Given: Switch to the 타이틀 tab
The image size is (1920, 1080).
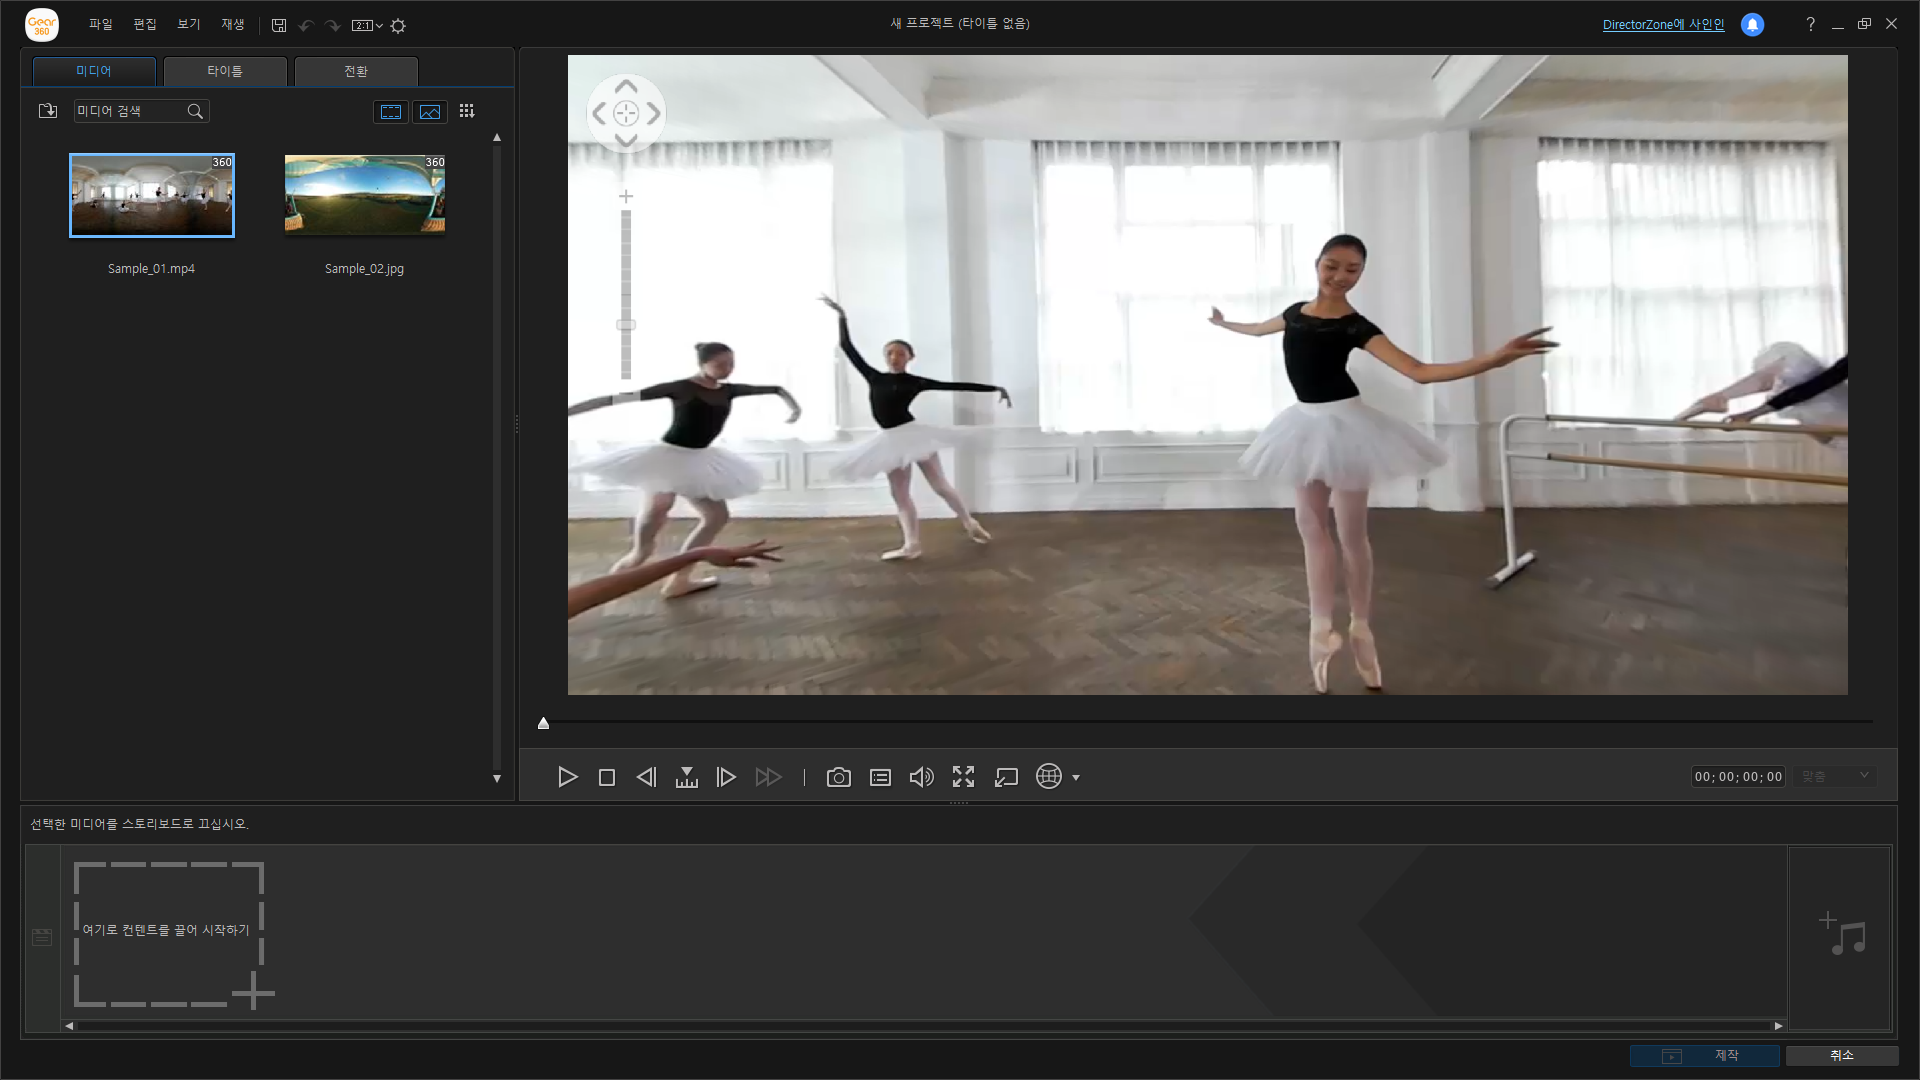Looking at the screenshot, I should [225, 71].
